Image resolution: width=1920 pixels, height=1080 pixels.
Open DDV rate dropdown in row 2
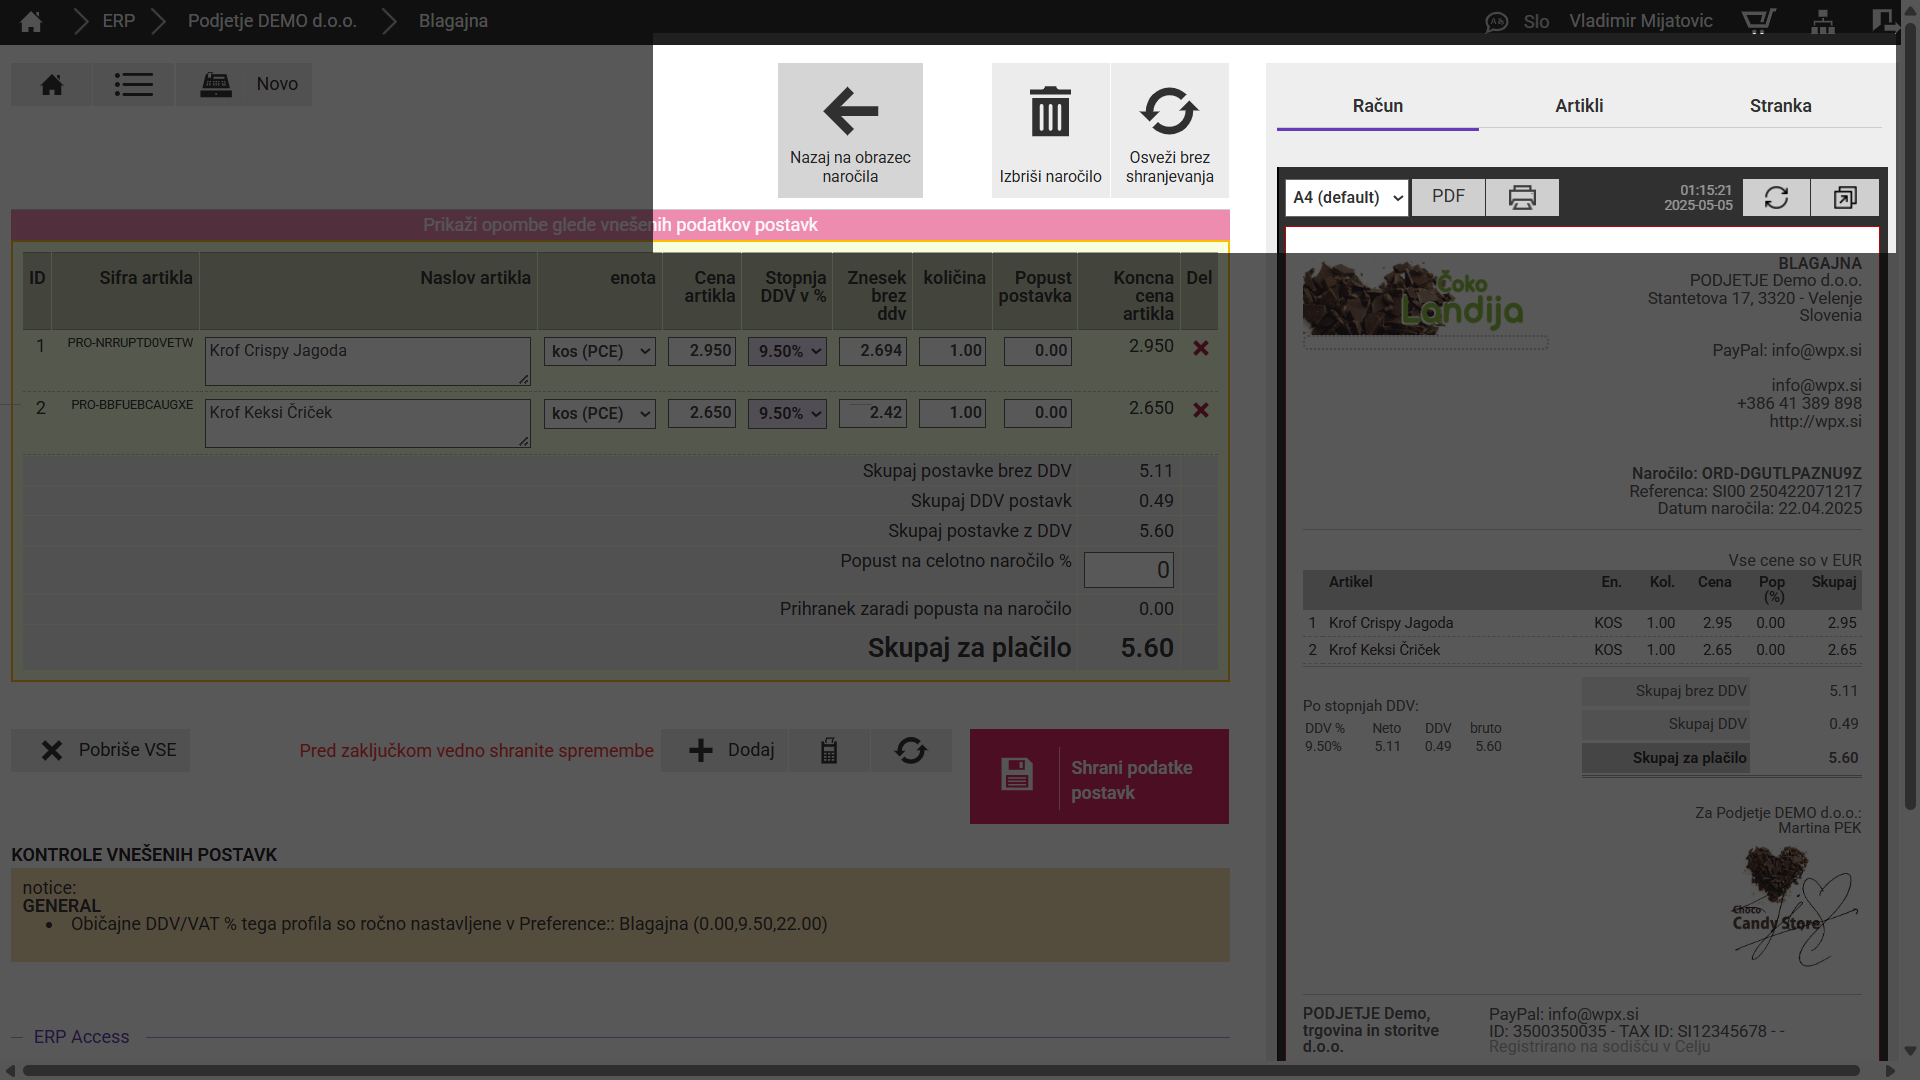point(787,413)
